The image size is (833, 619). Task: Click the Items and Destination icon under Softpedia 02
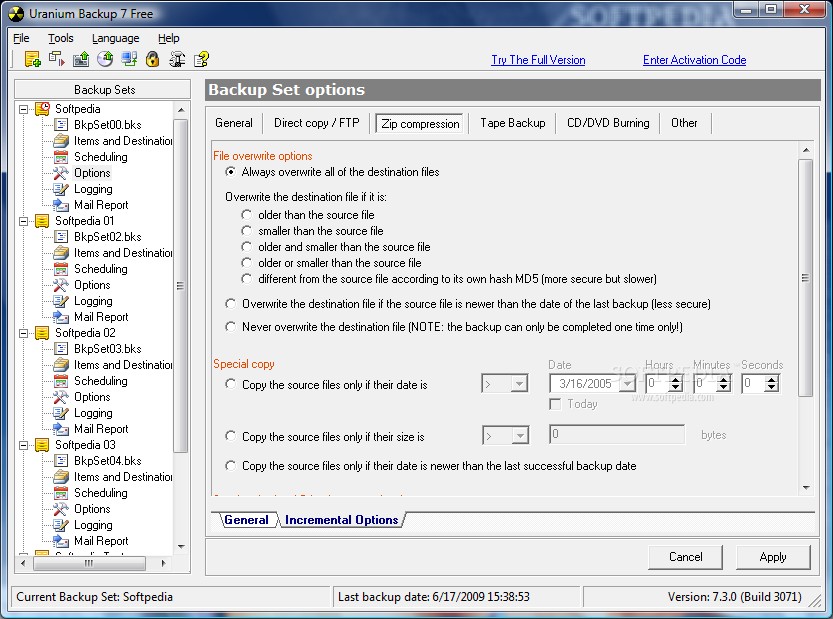(61, 365)
